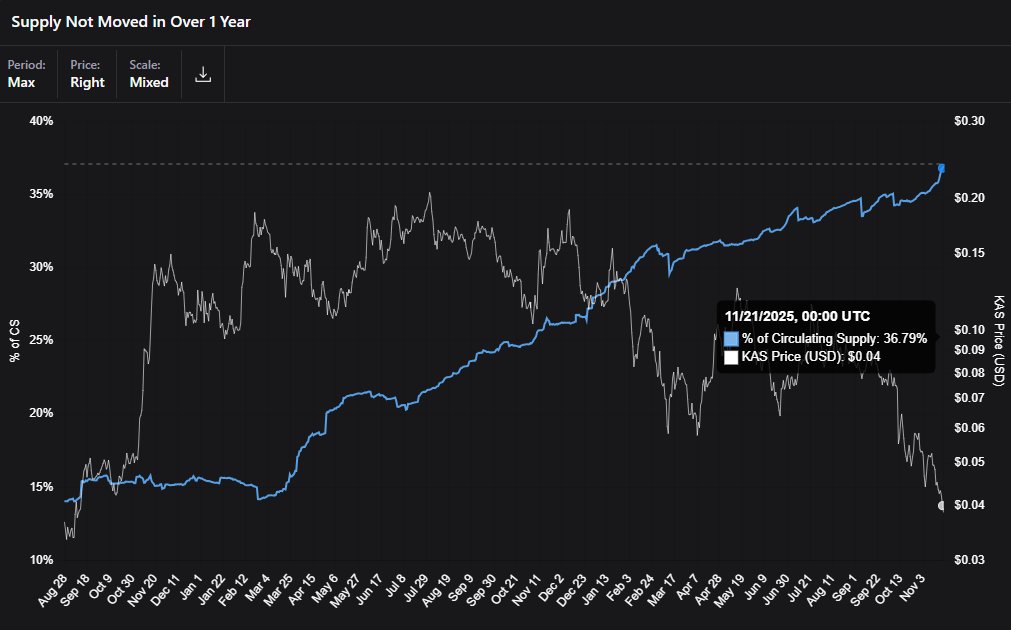Click the 40% left axis label

point(41,121)
